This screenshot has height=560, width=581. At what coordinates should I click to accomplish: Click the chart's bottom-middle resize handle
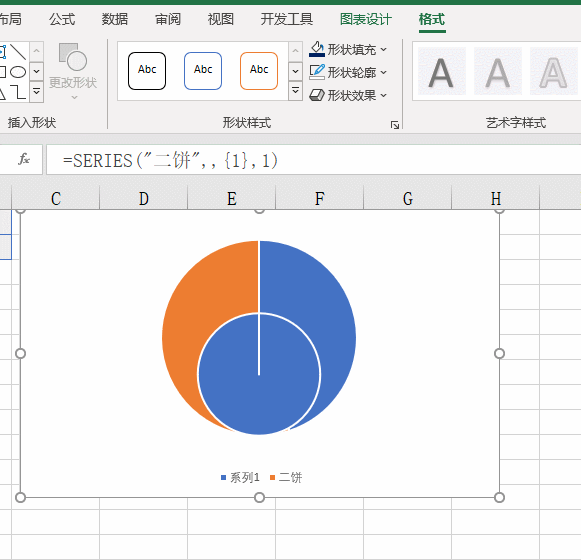click(260, 497)
